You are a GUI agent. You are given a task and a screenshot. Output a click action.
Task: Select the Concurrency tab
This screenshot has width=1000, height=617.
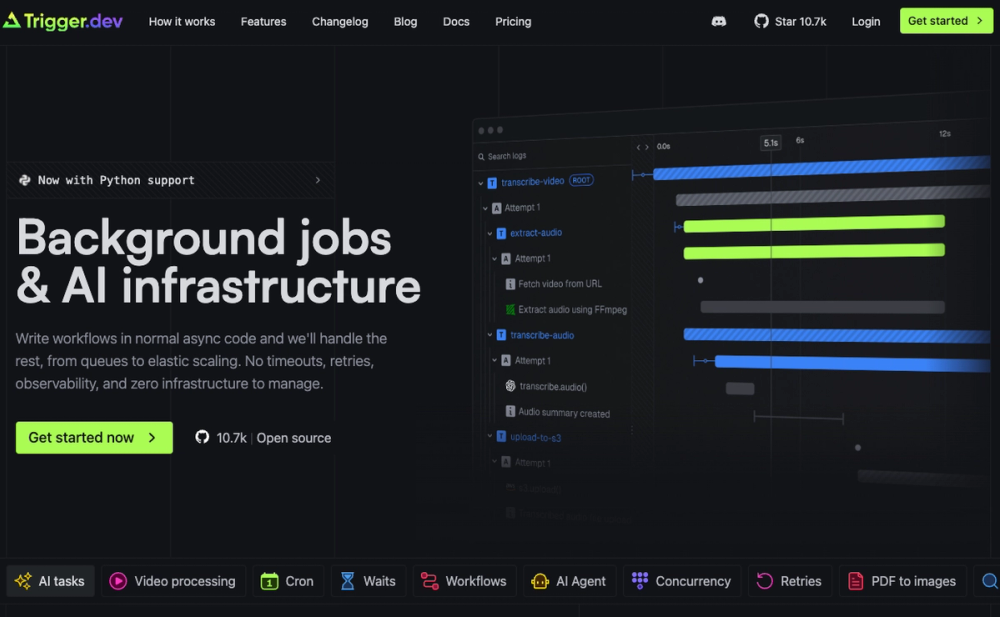[x=682, y=581]
